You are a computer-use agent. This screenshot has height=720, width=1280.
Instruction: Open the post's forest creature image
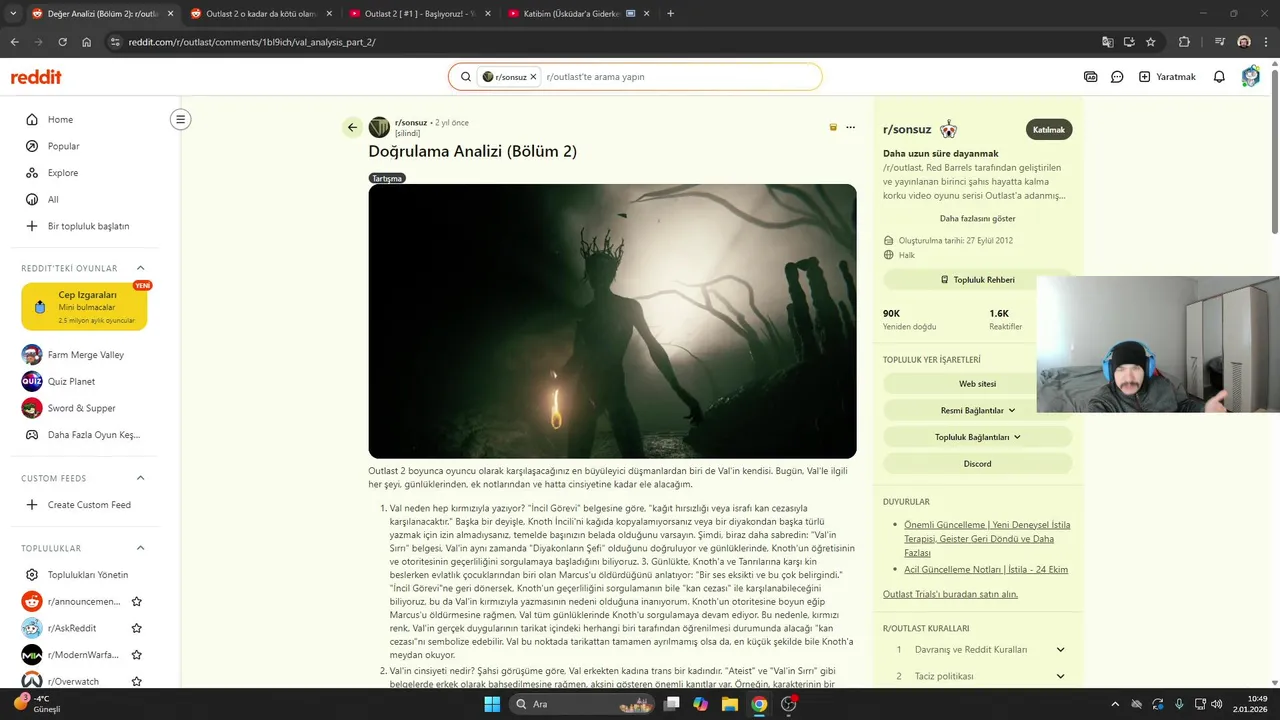612,321
